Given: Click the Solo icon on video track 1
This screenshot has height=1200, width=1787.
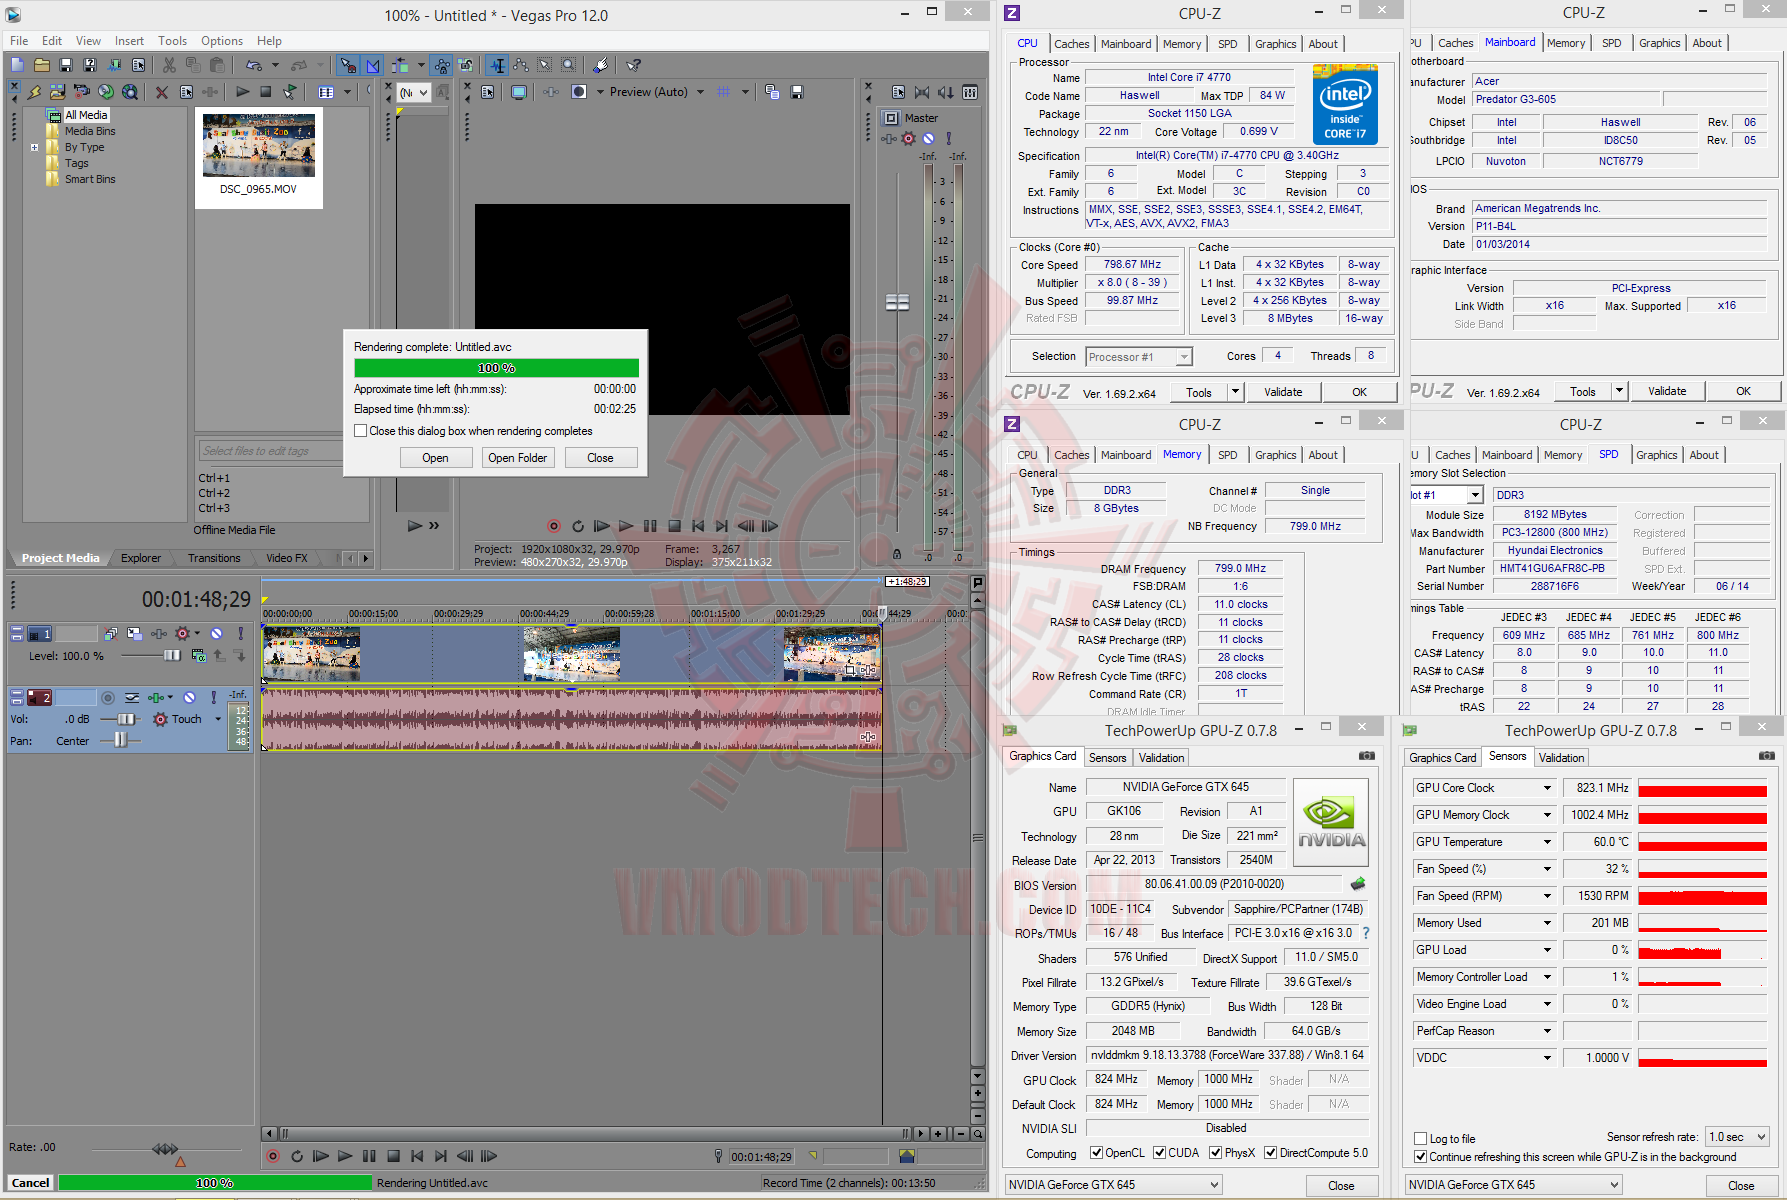Looking at the screenshot, I should (x=240, y=633).
